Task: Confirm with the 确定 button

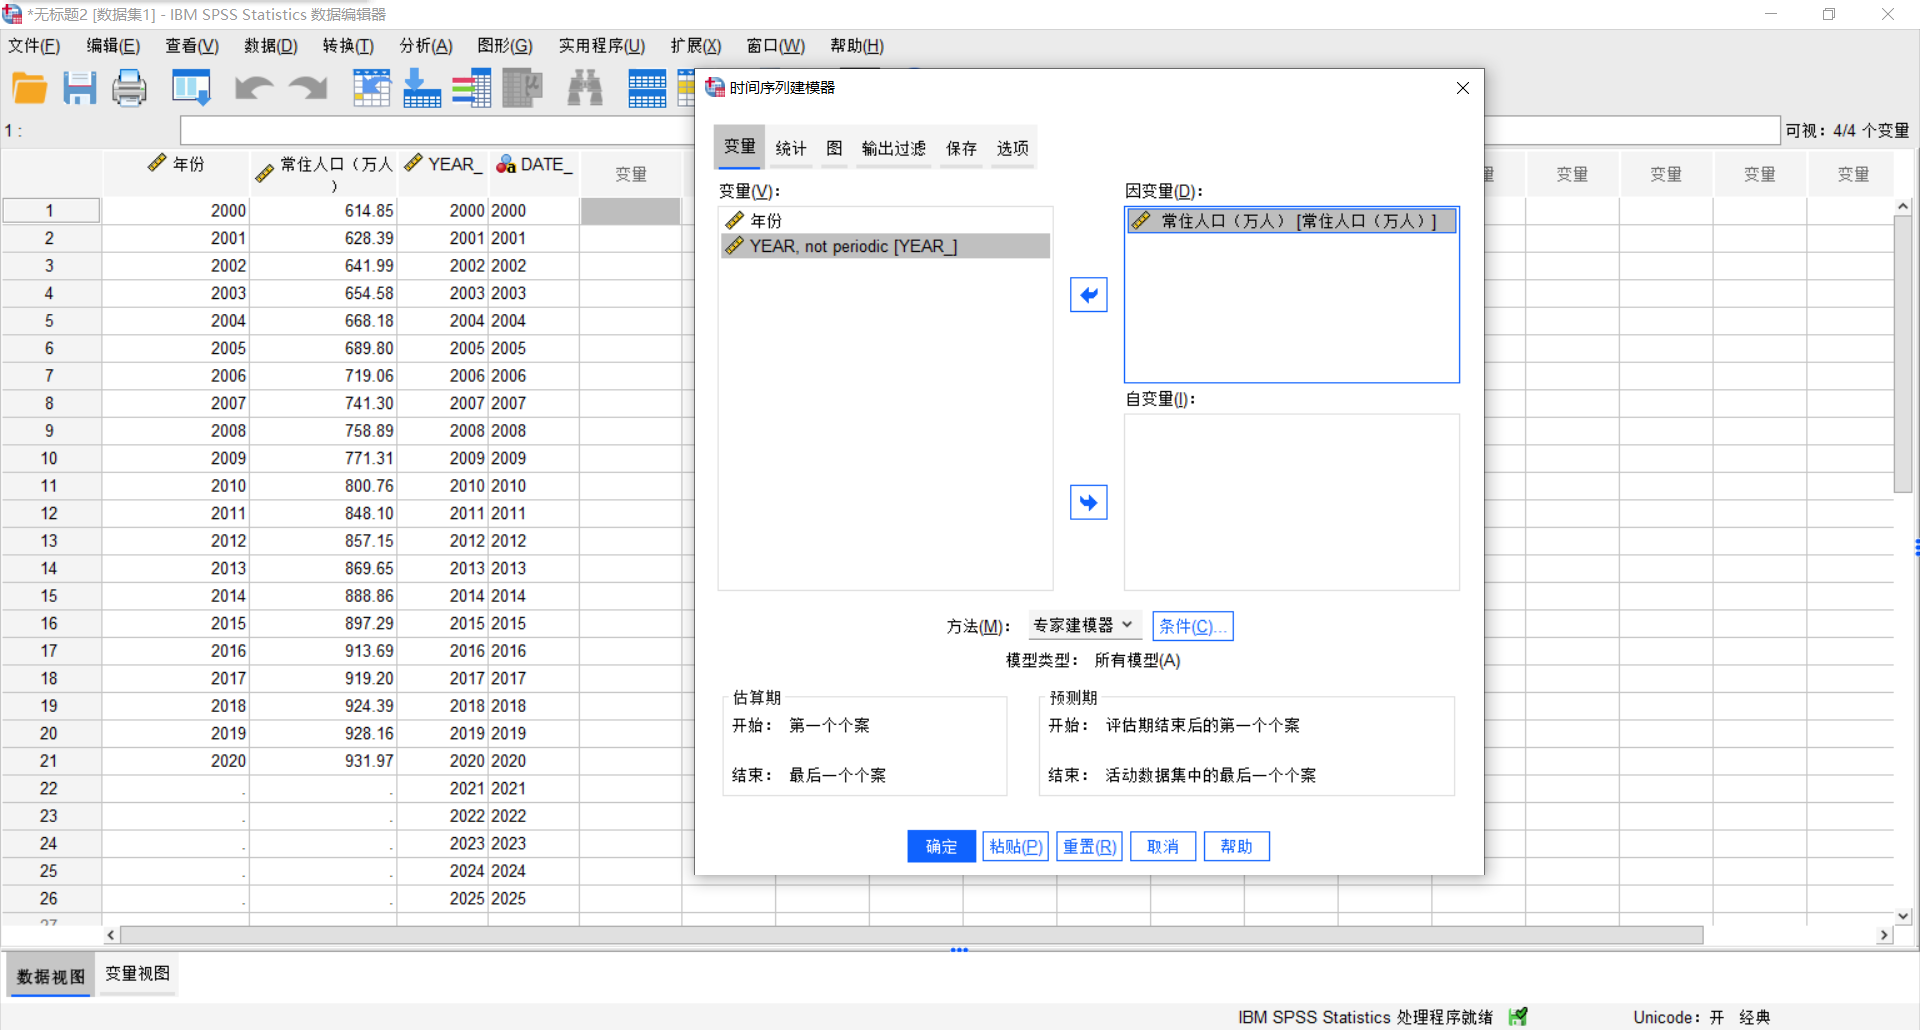Action: [941, 847]
